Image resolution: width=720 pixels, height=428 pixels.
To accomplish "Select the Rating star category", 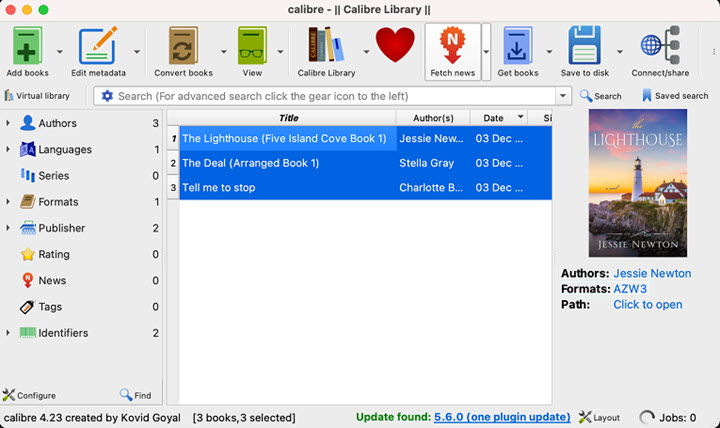I will point(54,254).
